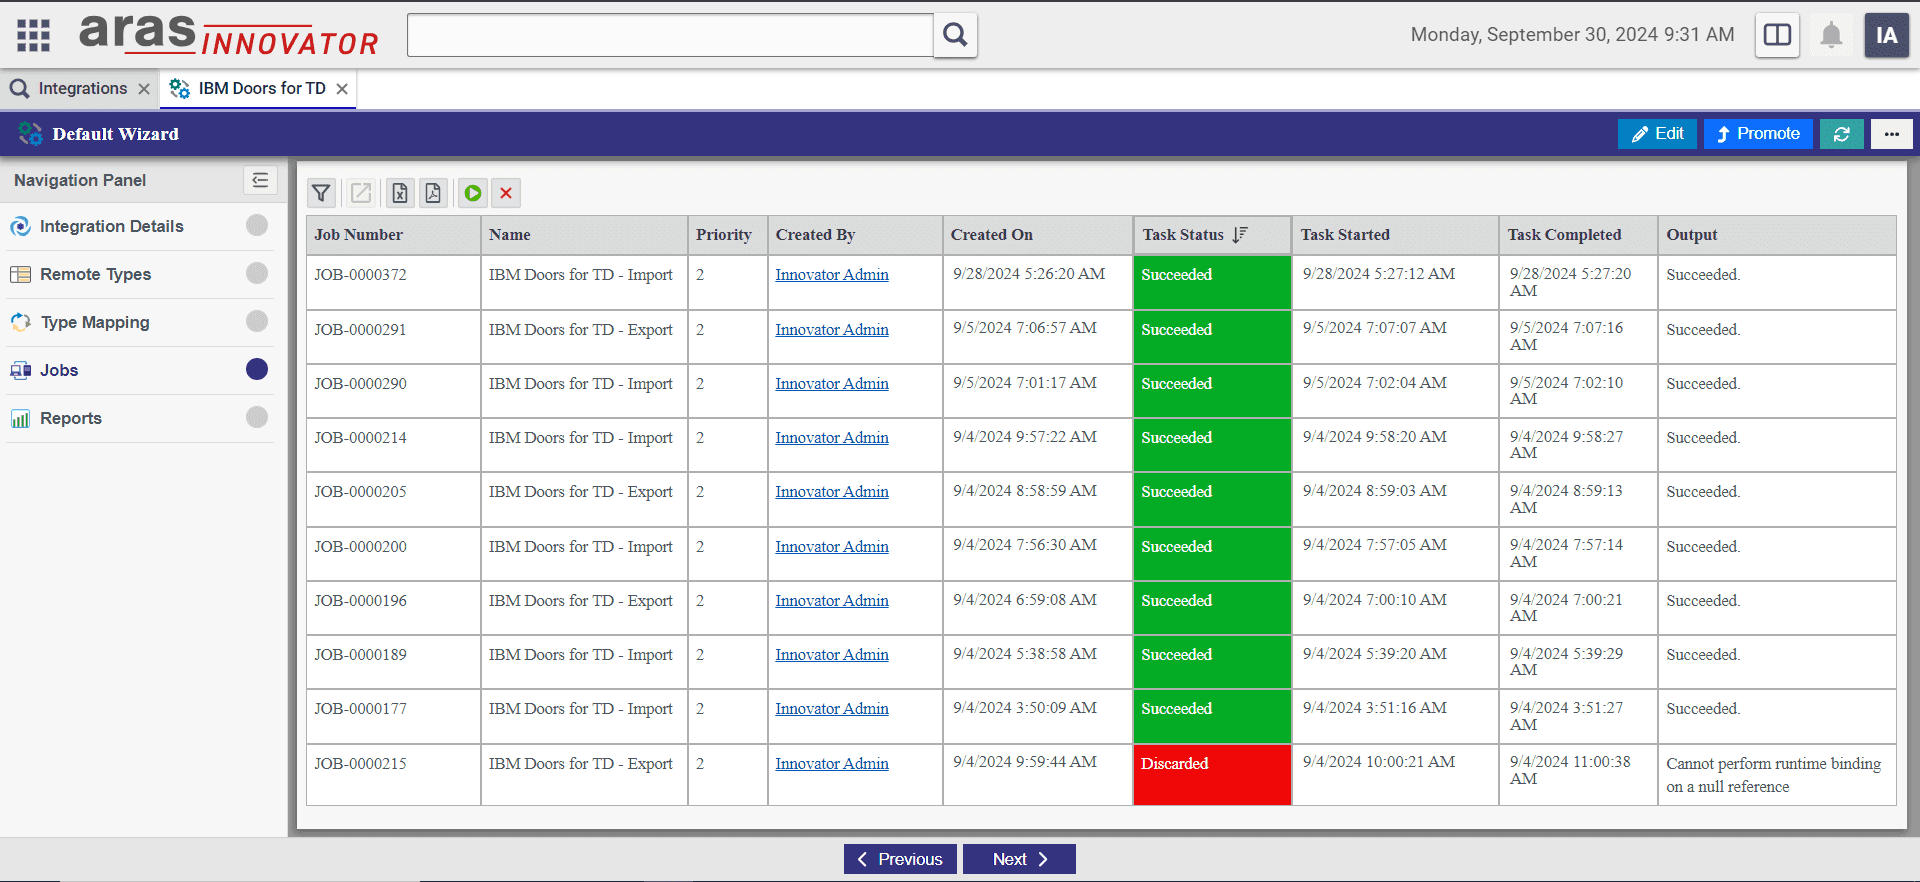Select the IBM Doors for TD tab
Viewport: 1920px width, 882px height.
(x=259, y=89)
